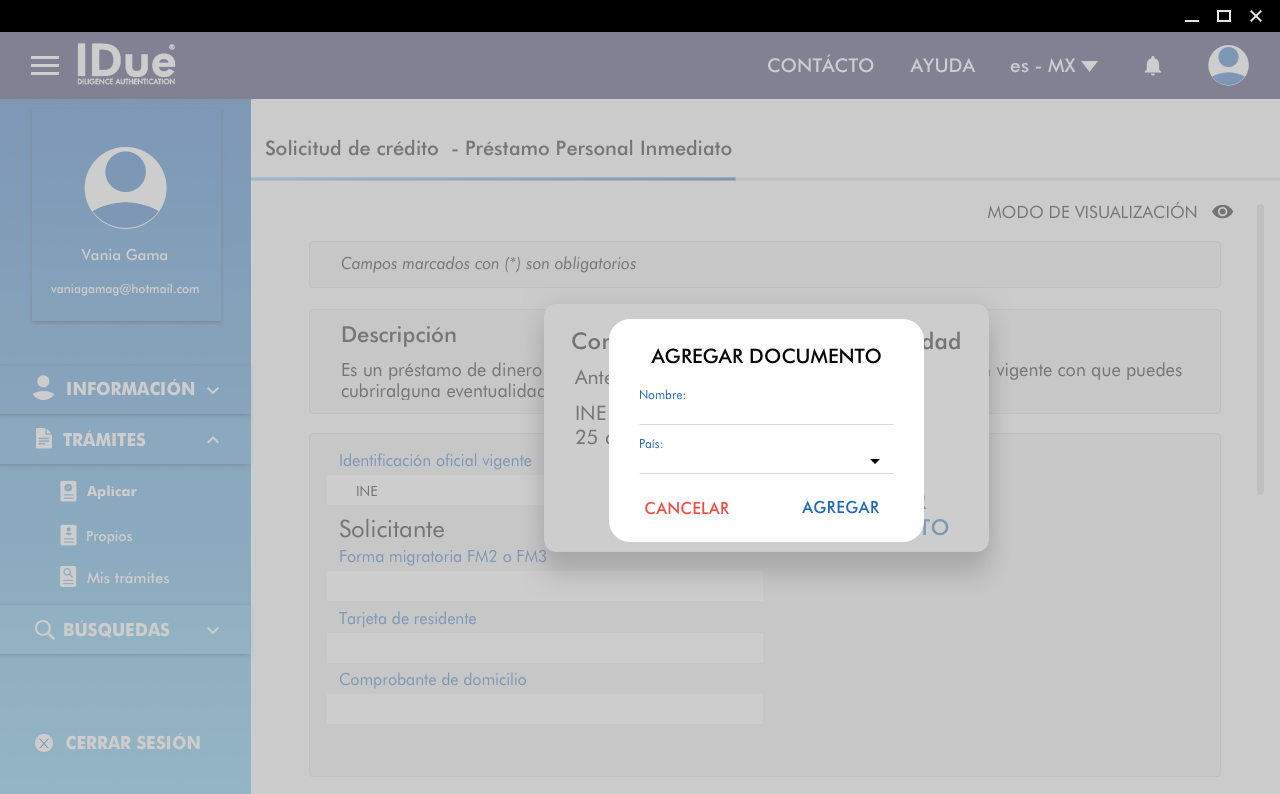Open the País dropdown
The height and width of the screenshot is (794, 1280).
(x=766, y=461)
